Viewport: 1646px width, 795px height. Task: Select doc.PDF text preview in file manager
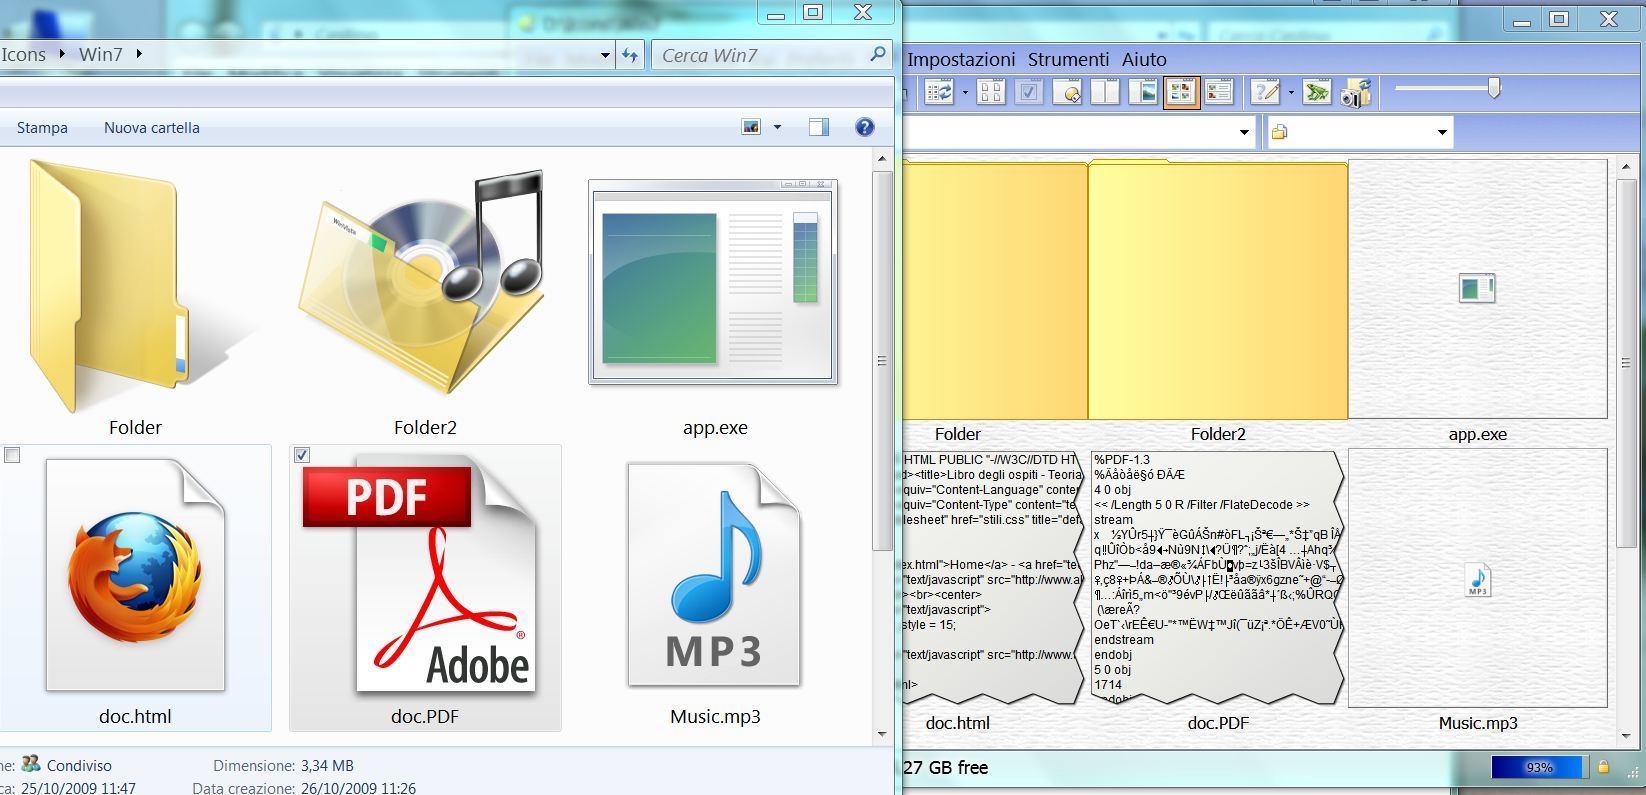(x=1218, y=577)
